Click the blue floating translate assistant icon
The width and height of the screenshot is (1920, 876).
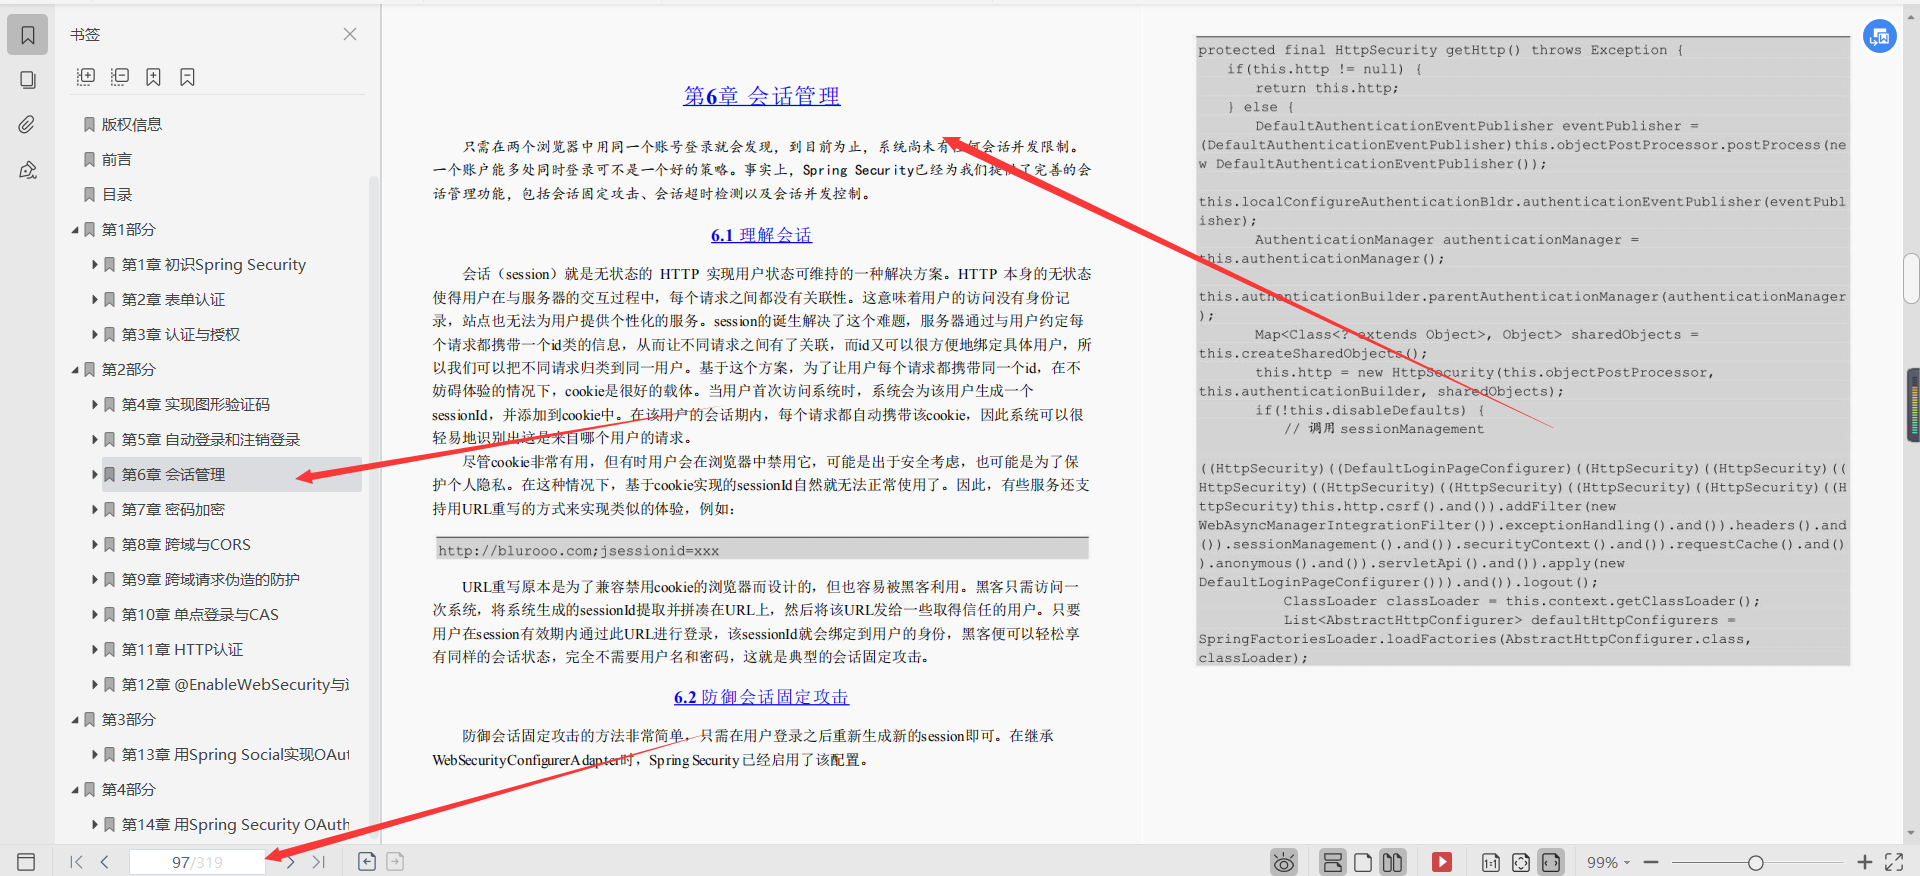tap(1880, 37)
